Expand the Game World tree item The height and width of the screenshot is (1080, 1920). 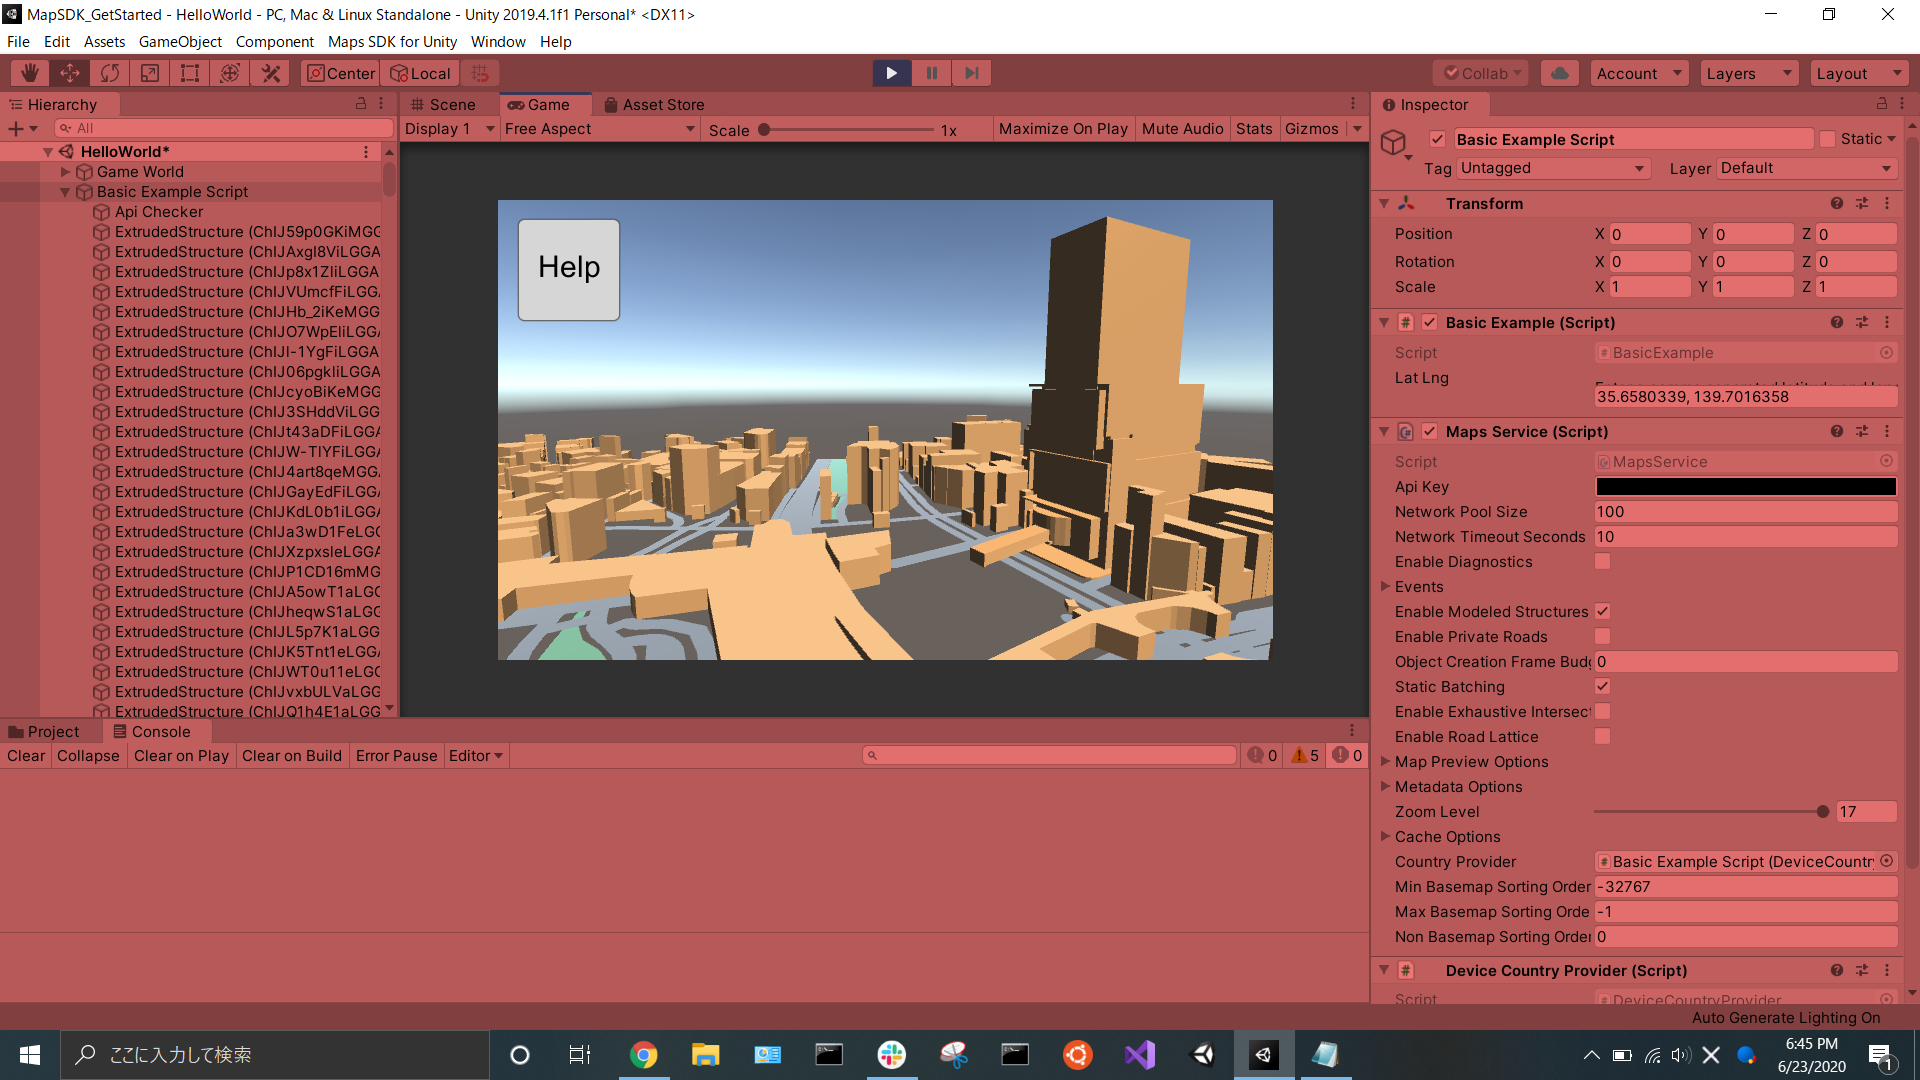66,172
